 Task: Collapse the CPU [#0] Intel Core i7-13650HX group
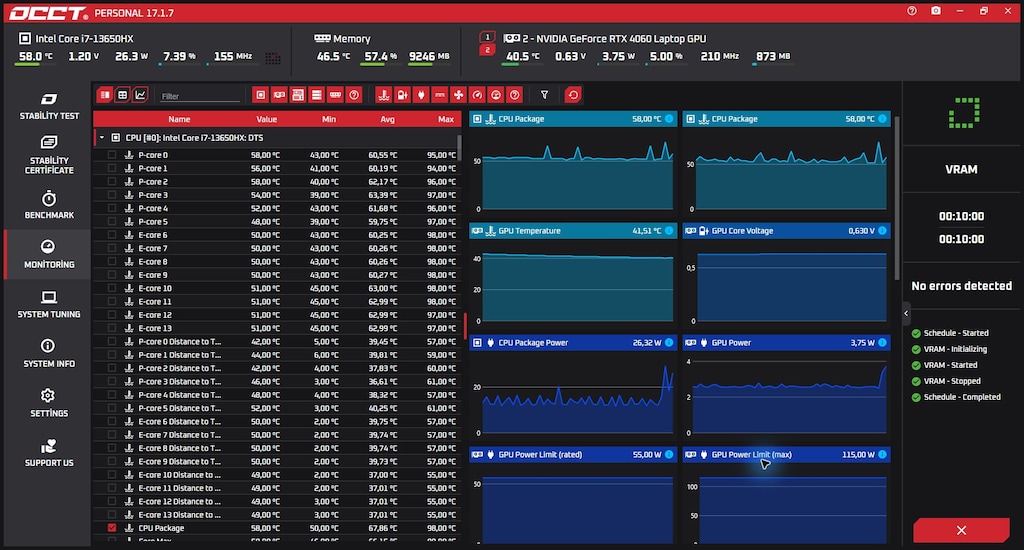point(102,138)
